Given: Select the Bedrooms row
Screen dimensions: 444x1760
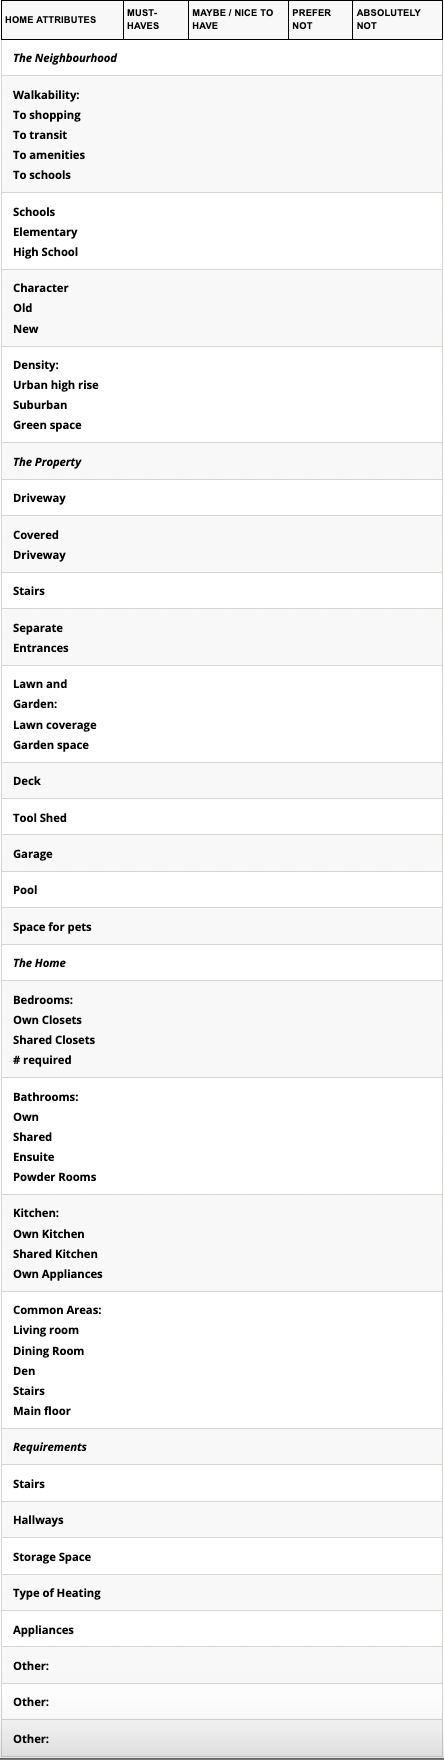Looking at the screenshot, I should (x=222, y=1029).
